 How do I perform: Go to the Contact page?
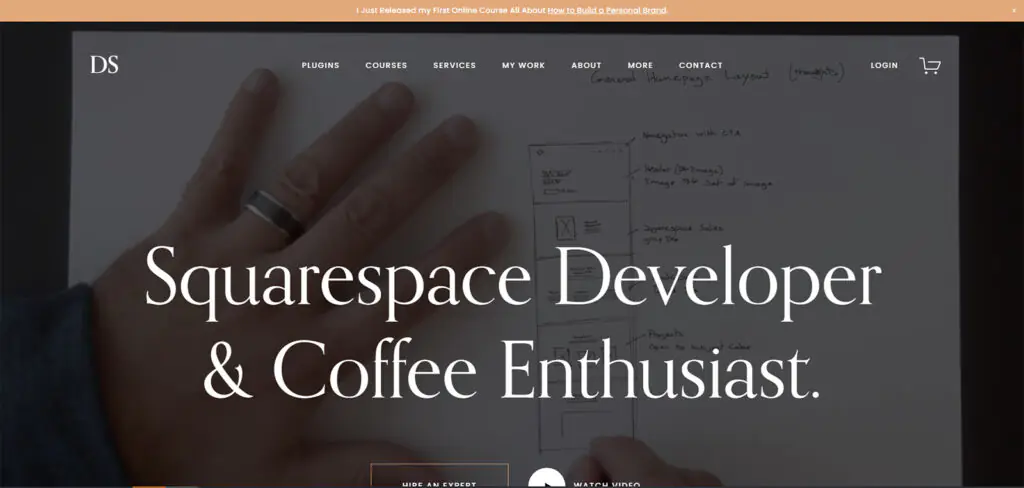(701, 65)
